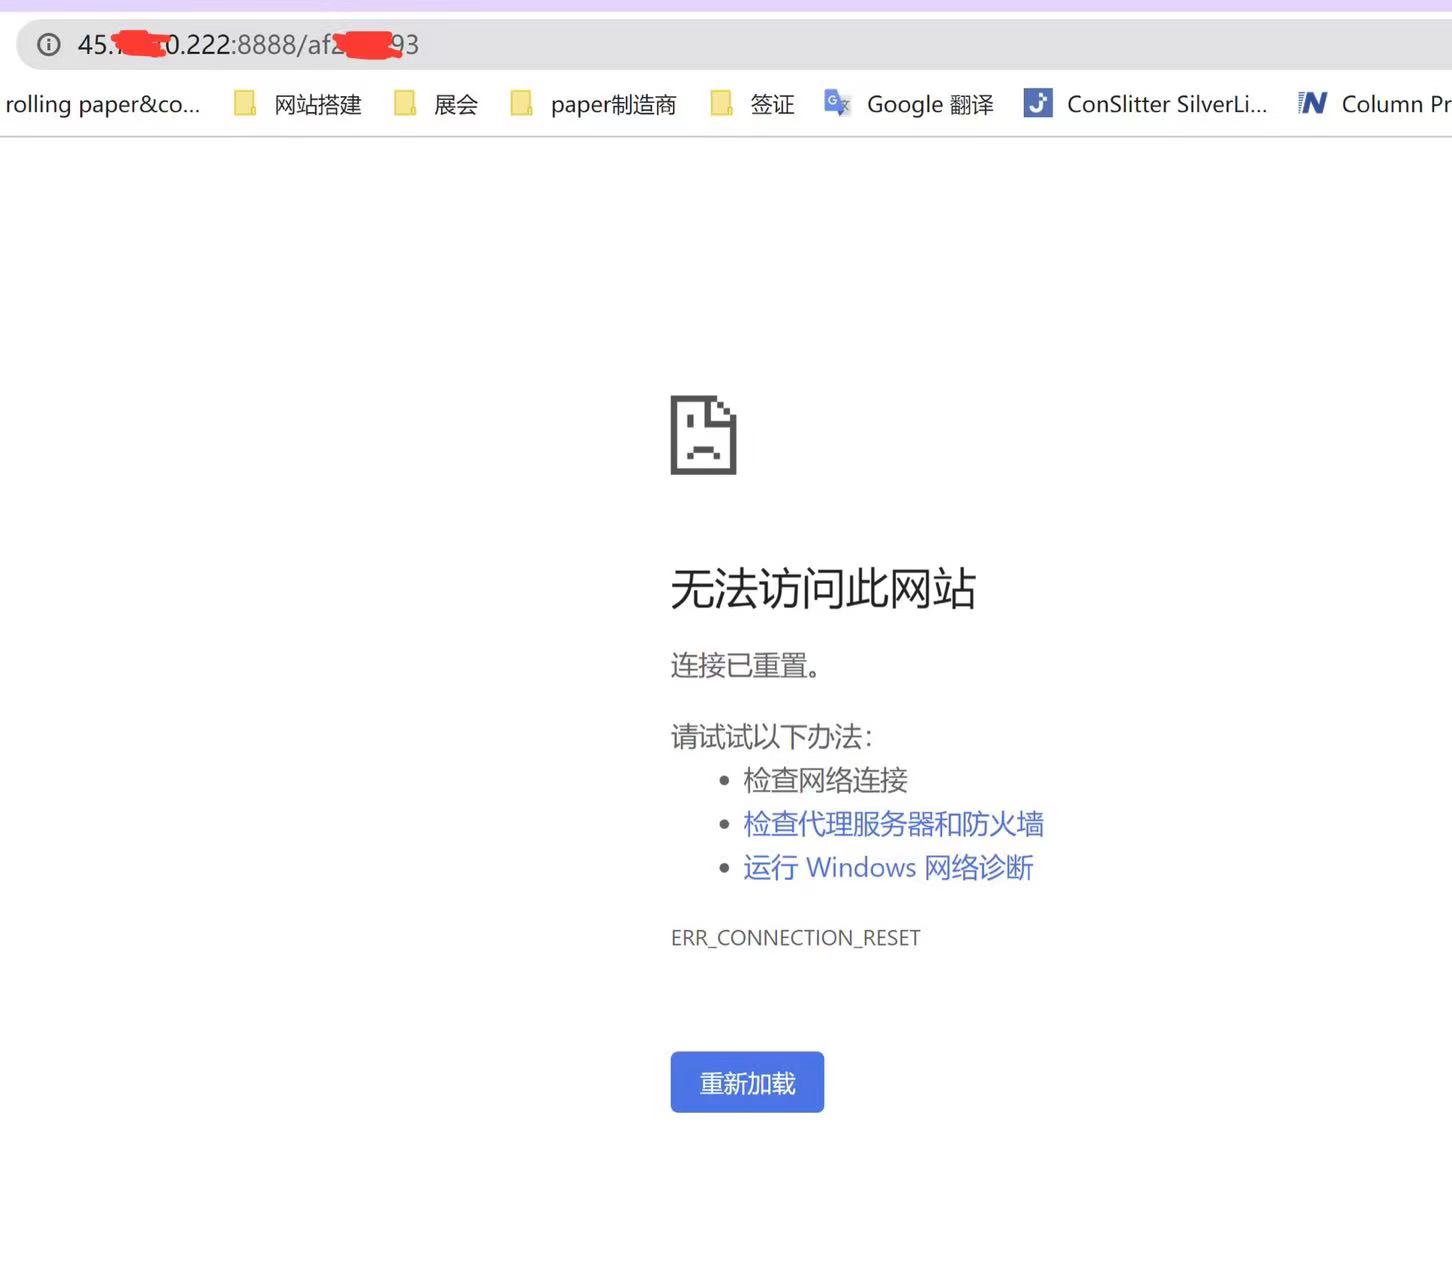Open 运行 Windows 网络诊断 link
The width and height of the screenshot is (1452, 1280).
[888, 867]
